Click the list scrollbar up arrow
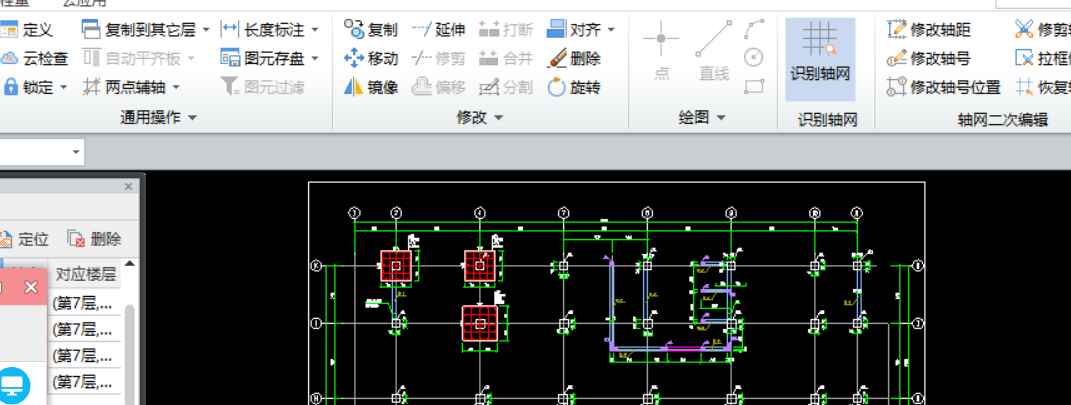Viewport: 1071px width, 405px height. click(x=129, y=264)
